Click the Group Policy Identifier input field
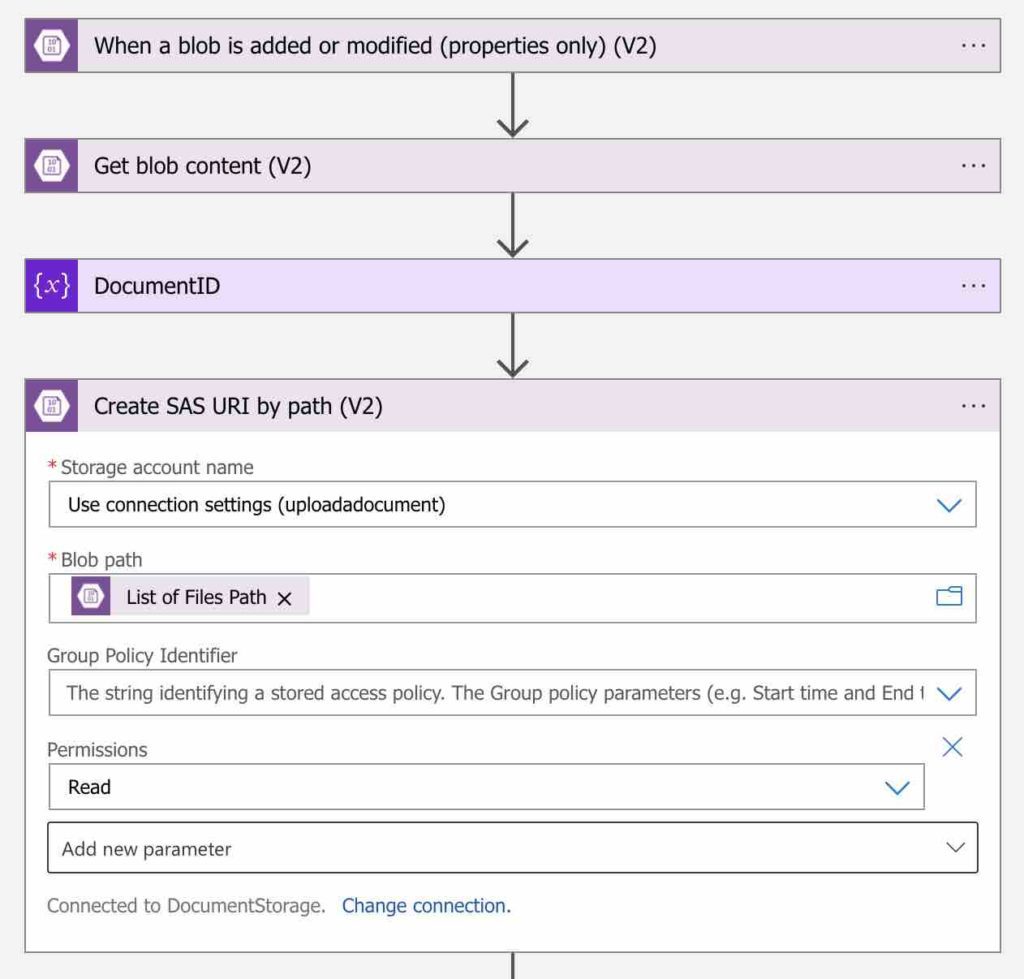Viewport: 1024px width, 979px height. (x=450, y=692)
